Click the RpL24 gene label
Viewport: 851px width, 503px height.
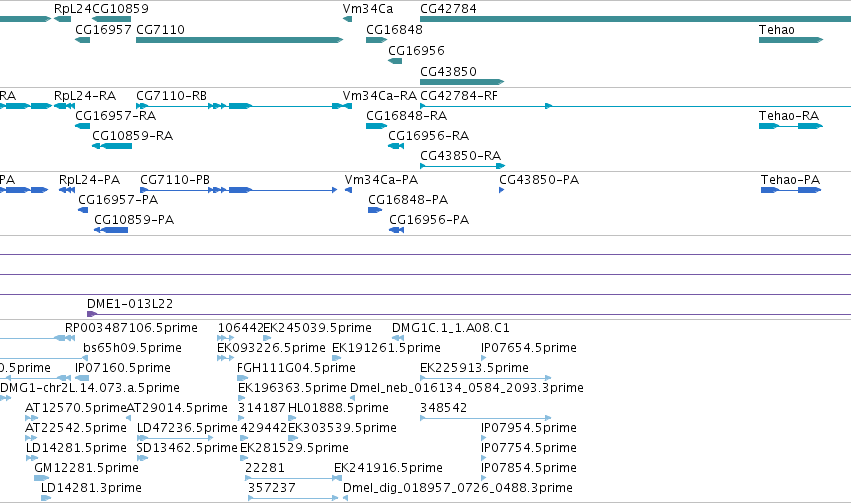point(73,9)
